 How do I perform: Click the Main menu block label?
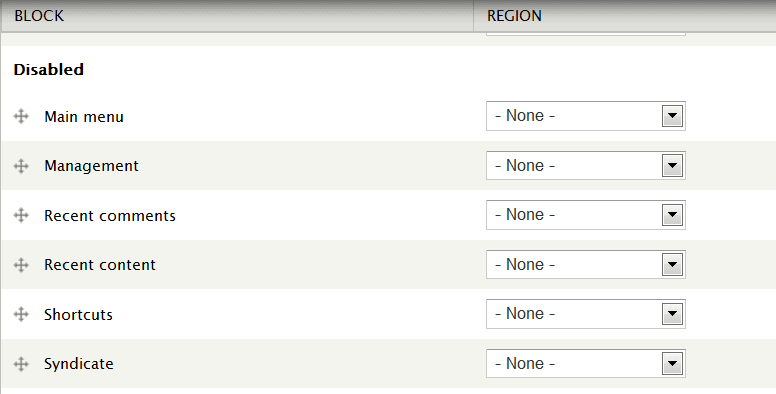[84, 117]
